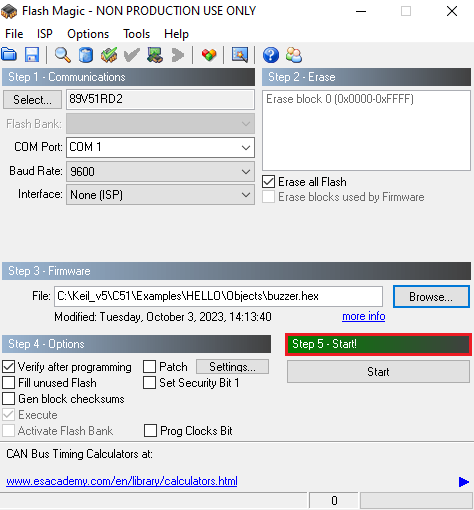The width and height of the screenshot is (474, 510).
Task: Close the Flash Magic window
Action: (452, 11)
